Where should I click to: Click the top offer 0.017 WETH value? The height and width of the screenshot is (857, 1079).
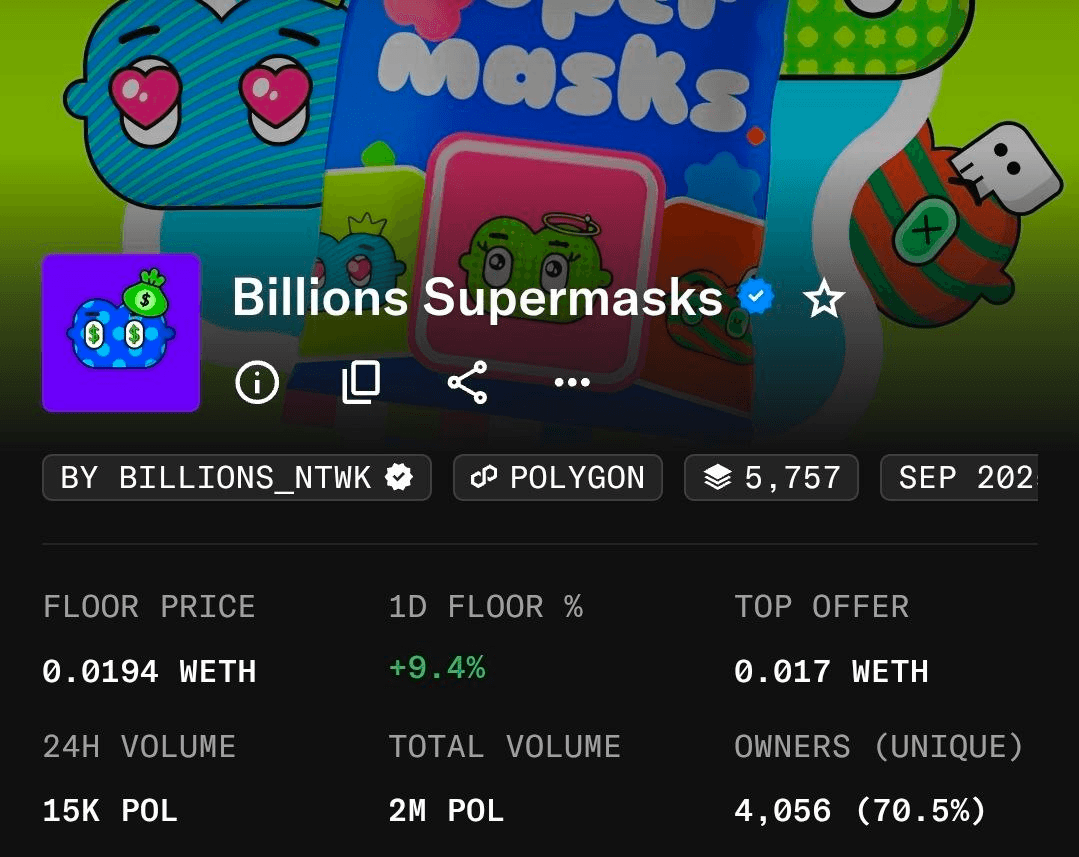(831, 671)
